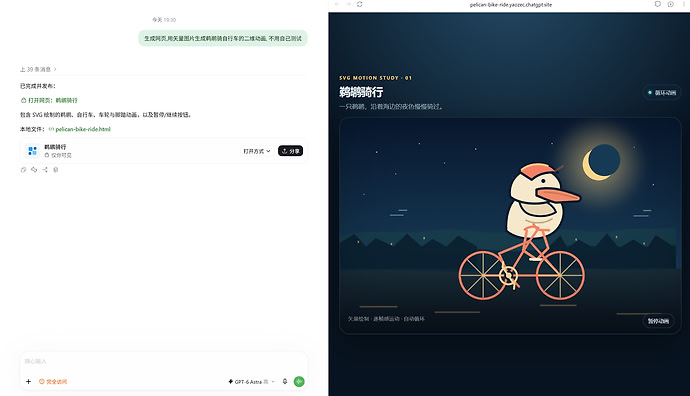Click the crescent moon in the animation
690x396 pixels.
coord(601,162)
